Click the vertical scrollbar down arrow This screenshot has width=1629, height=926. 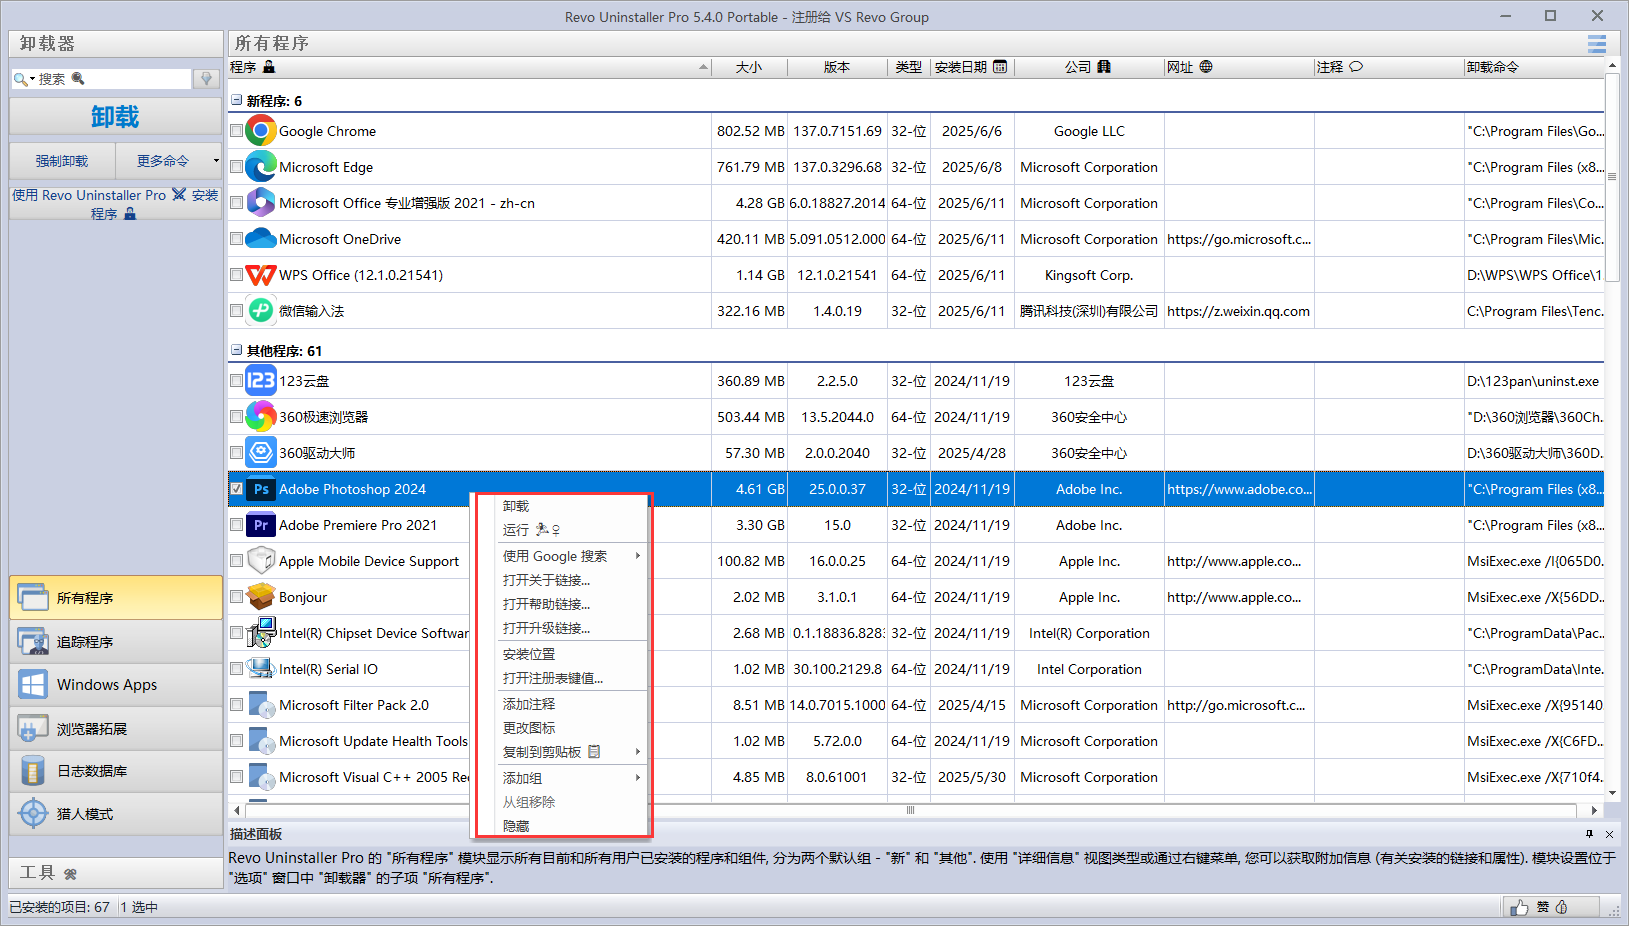point(1612,793)
